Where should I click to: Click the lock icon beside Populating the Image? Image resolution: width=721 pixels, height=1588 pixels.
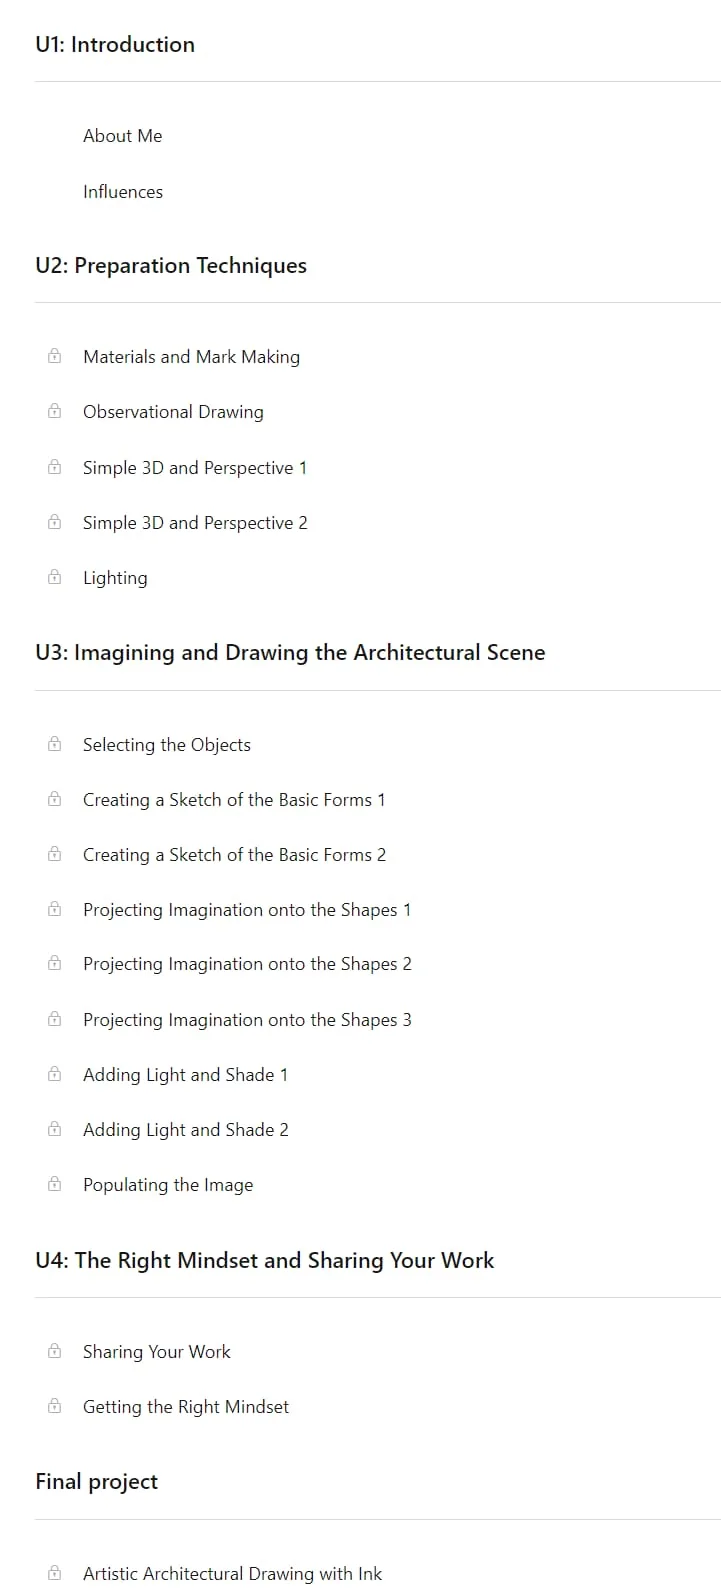point(55,1184)
